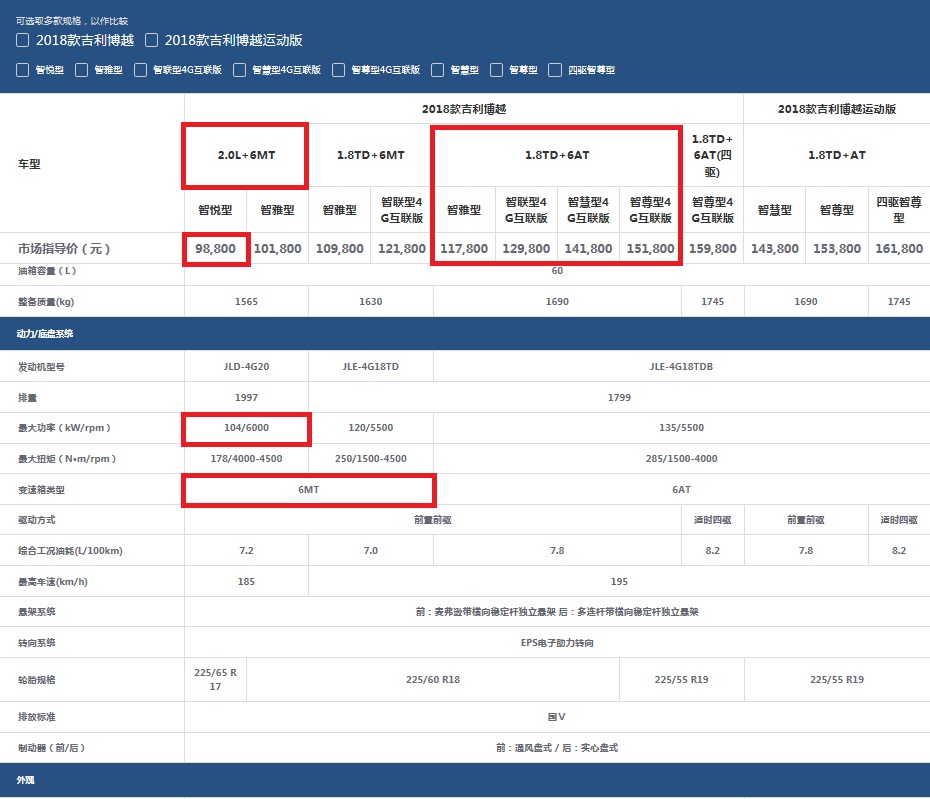The image size is (930, 799).
Task: Tick the 智悦型 trim checkbox
Action: point(23,70)
